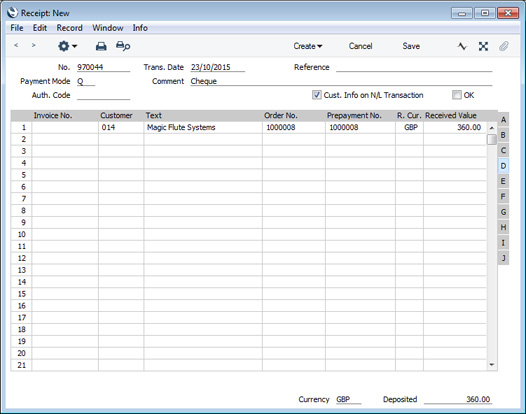Click the expand arrows icon
526x414 pixels.
pyautogui.click(x=483, y=46)
